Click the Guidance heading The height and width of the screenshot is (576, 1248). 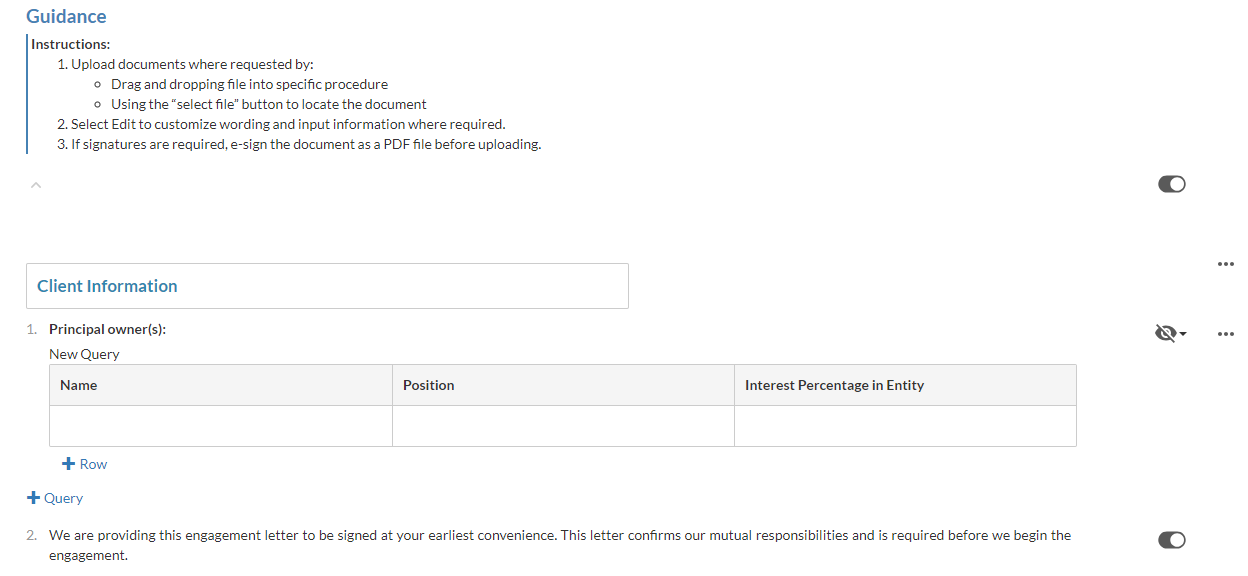tap(66, 17)
